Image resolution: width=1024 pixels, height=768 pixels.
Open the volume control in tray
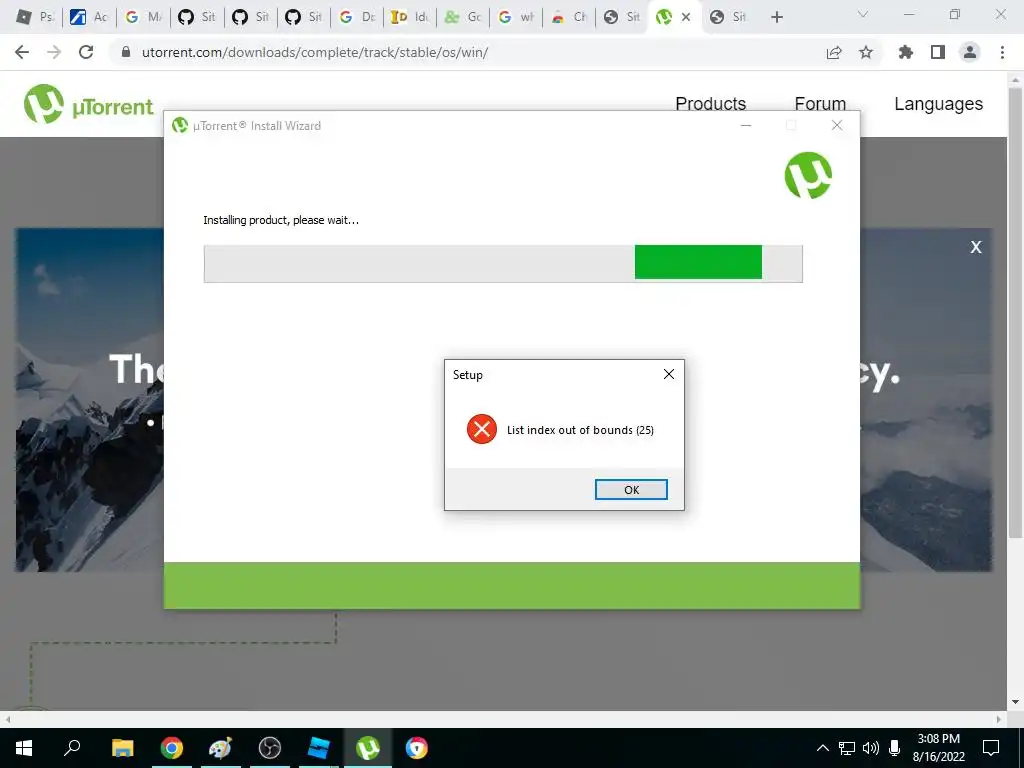[871, 748]
